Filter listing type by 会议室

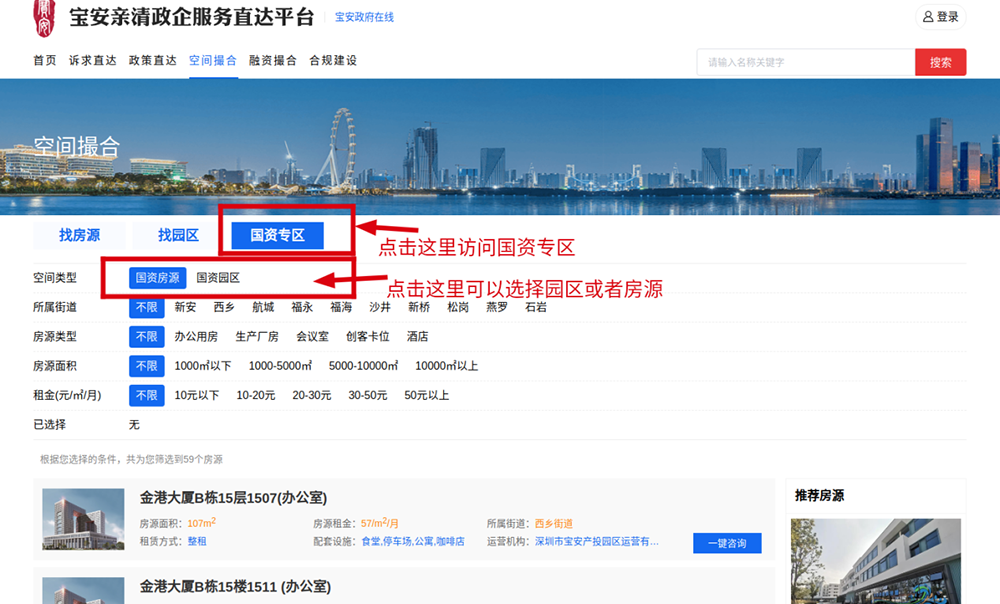click(x=312, y=337)
